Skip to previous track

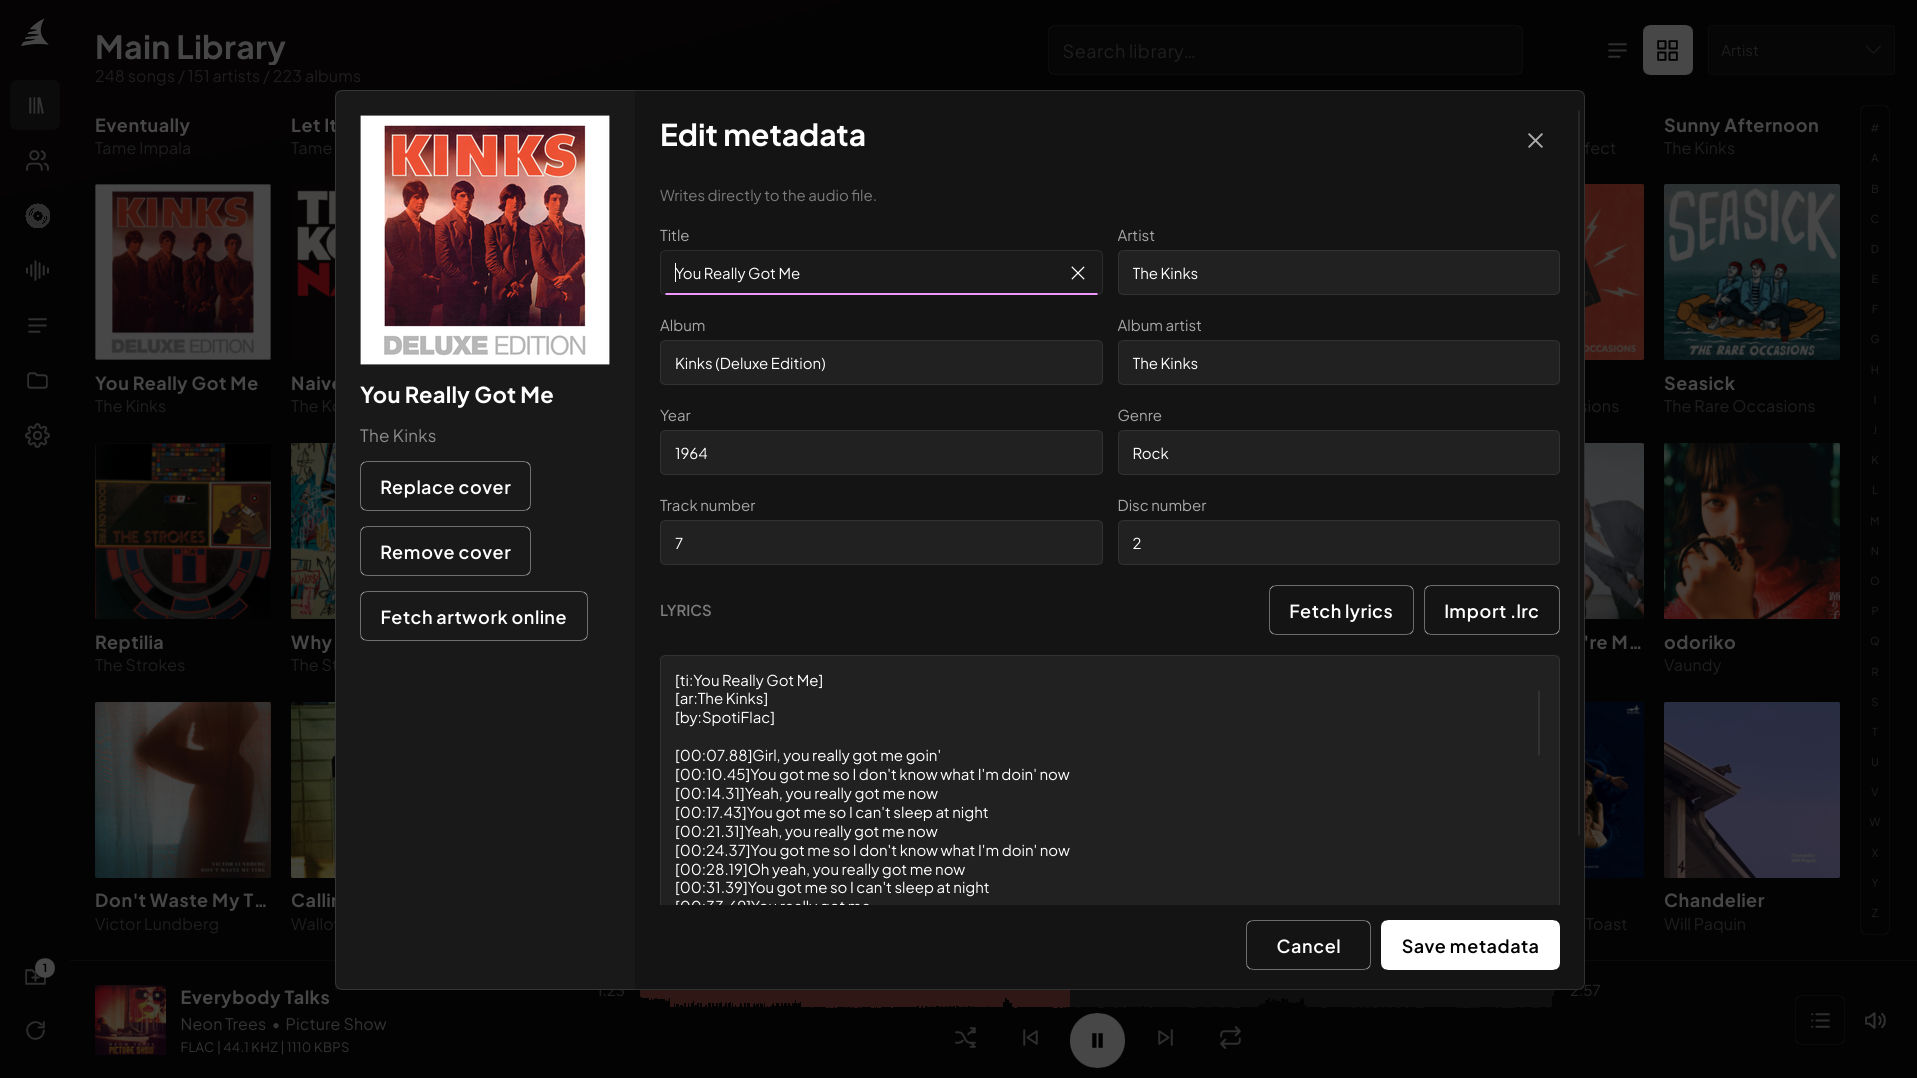1030,1038
